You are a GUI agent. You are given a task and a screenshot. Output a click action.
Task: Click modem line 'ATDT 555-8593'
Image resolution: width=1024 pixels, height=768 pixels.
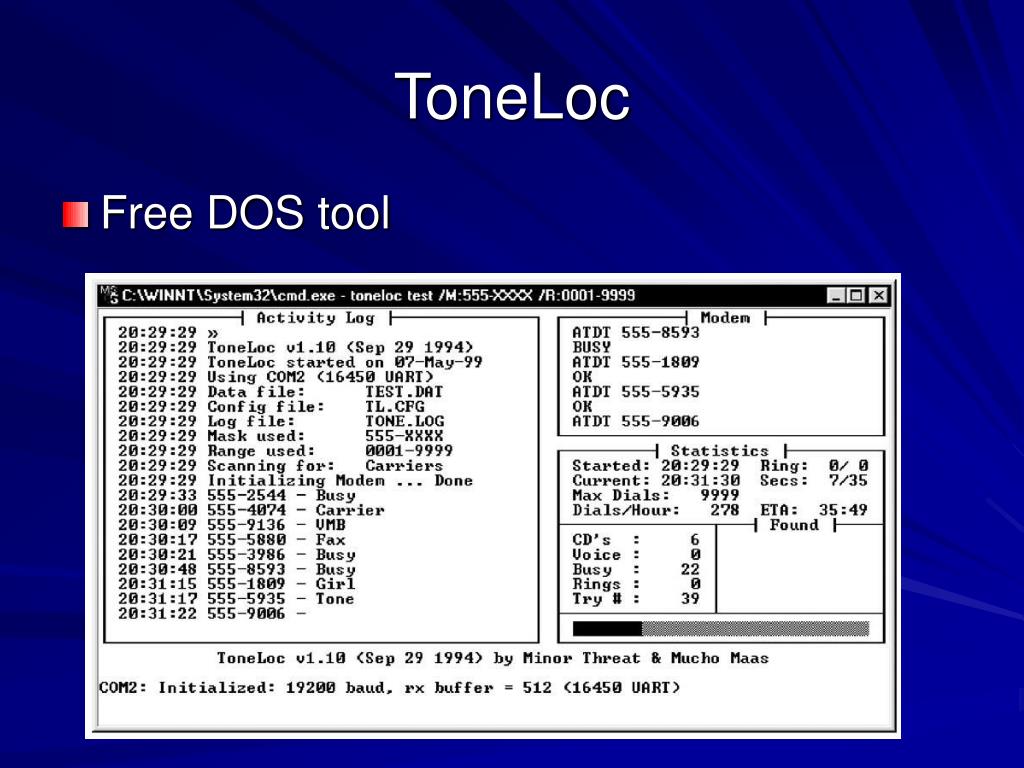click(x=635, y=333)
